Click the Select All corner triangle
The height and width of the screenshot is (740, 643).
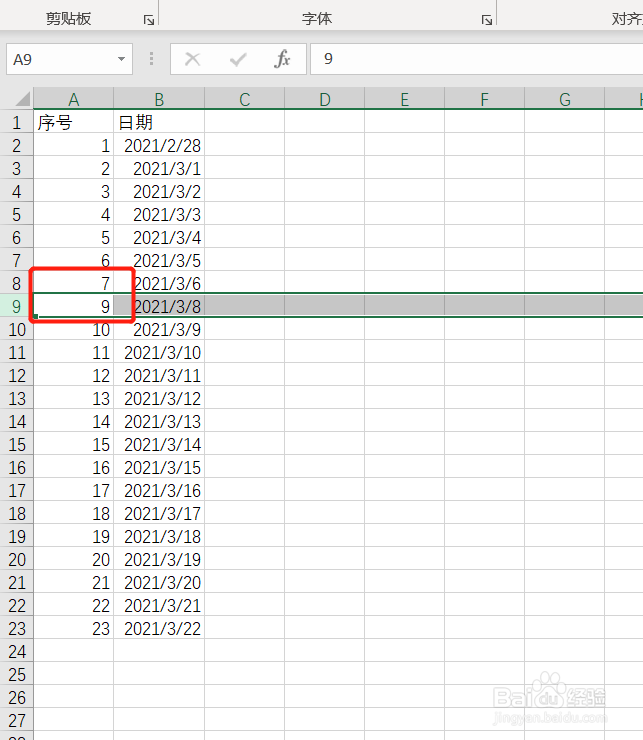pos(23,99)
